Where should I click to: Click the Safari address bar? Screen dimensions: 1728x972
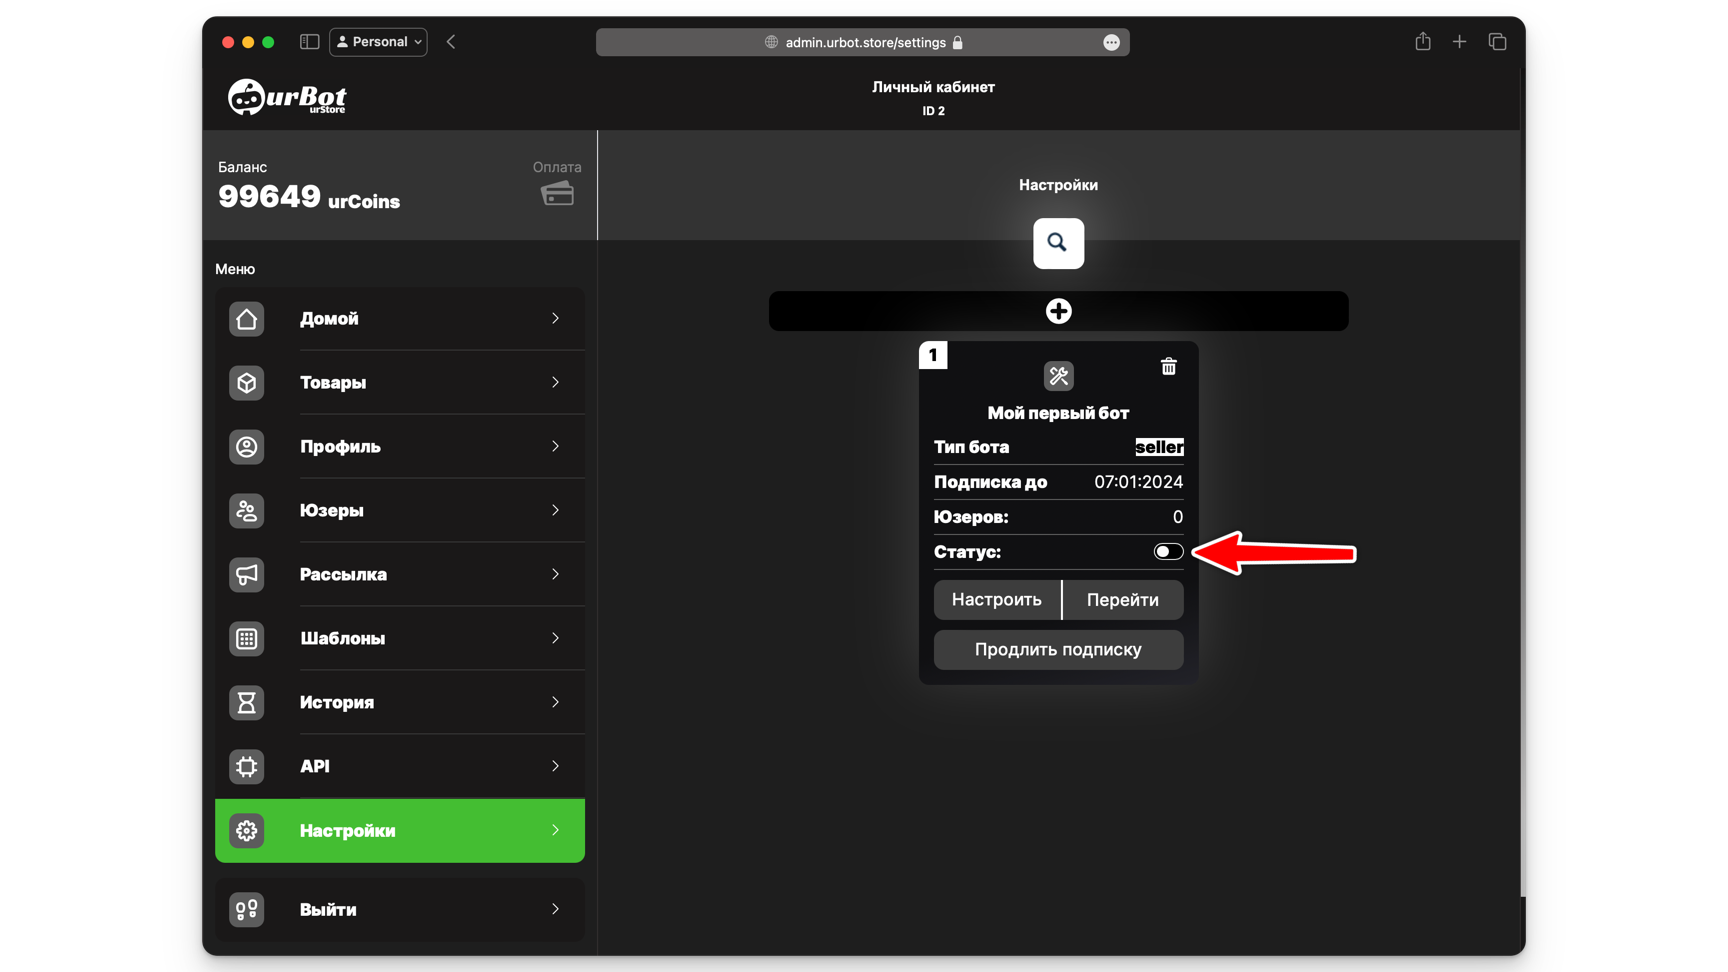point(862,42)
